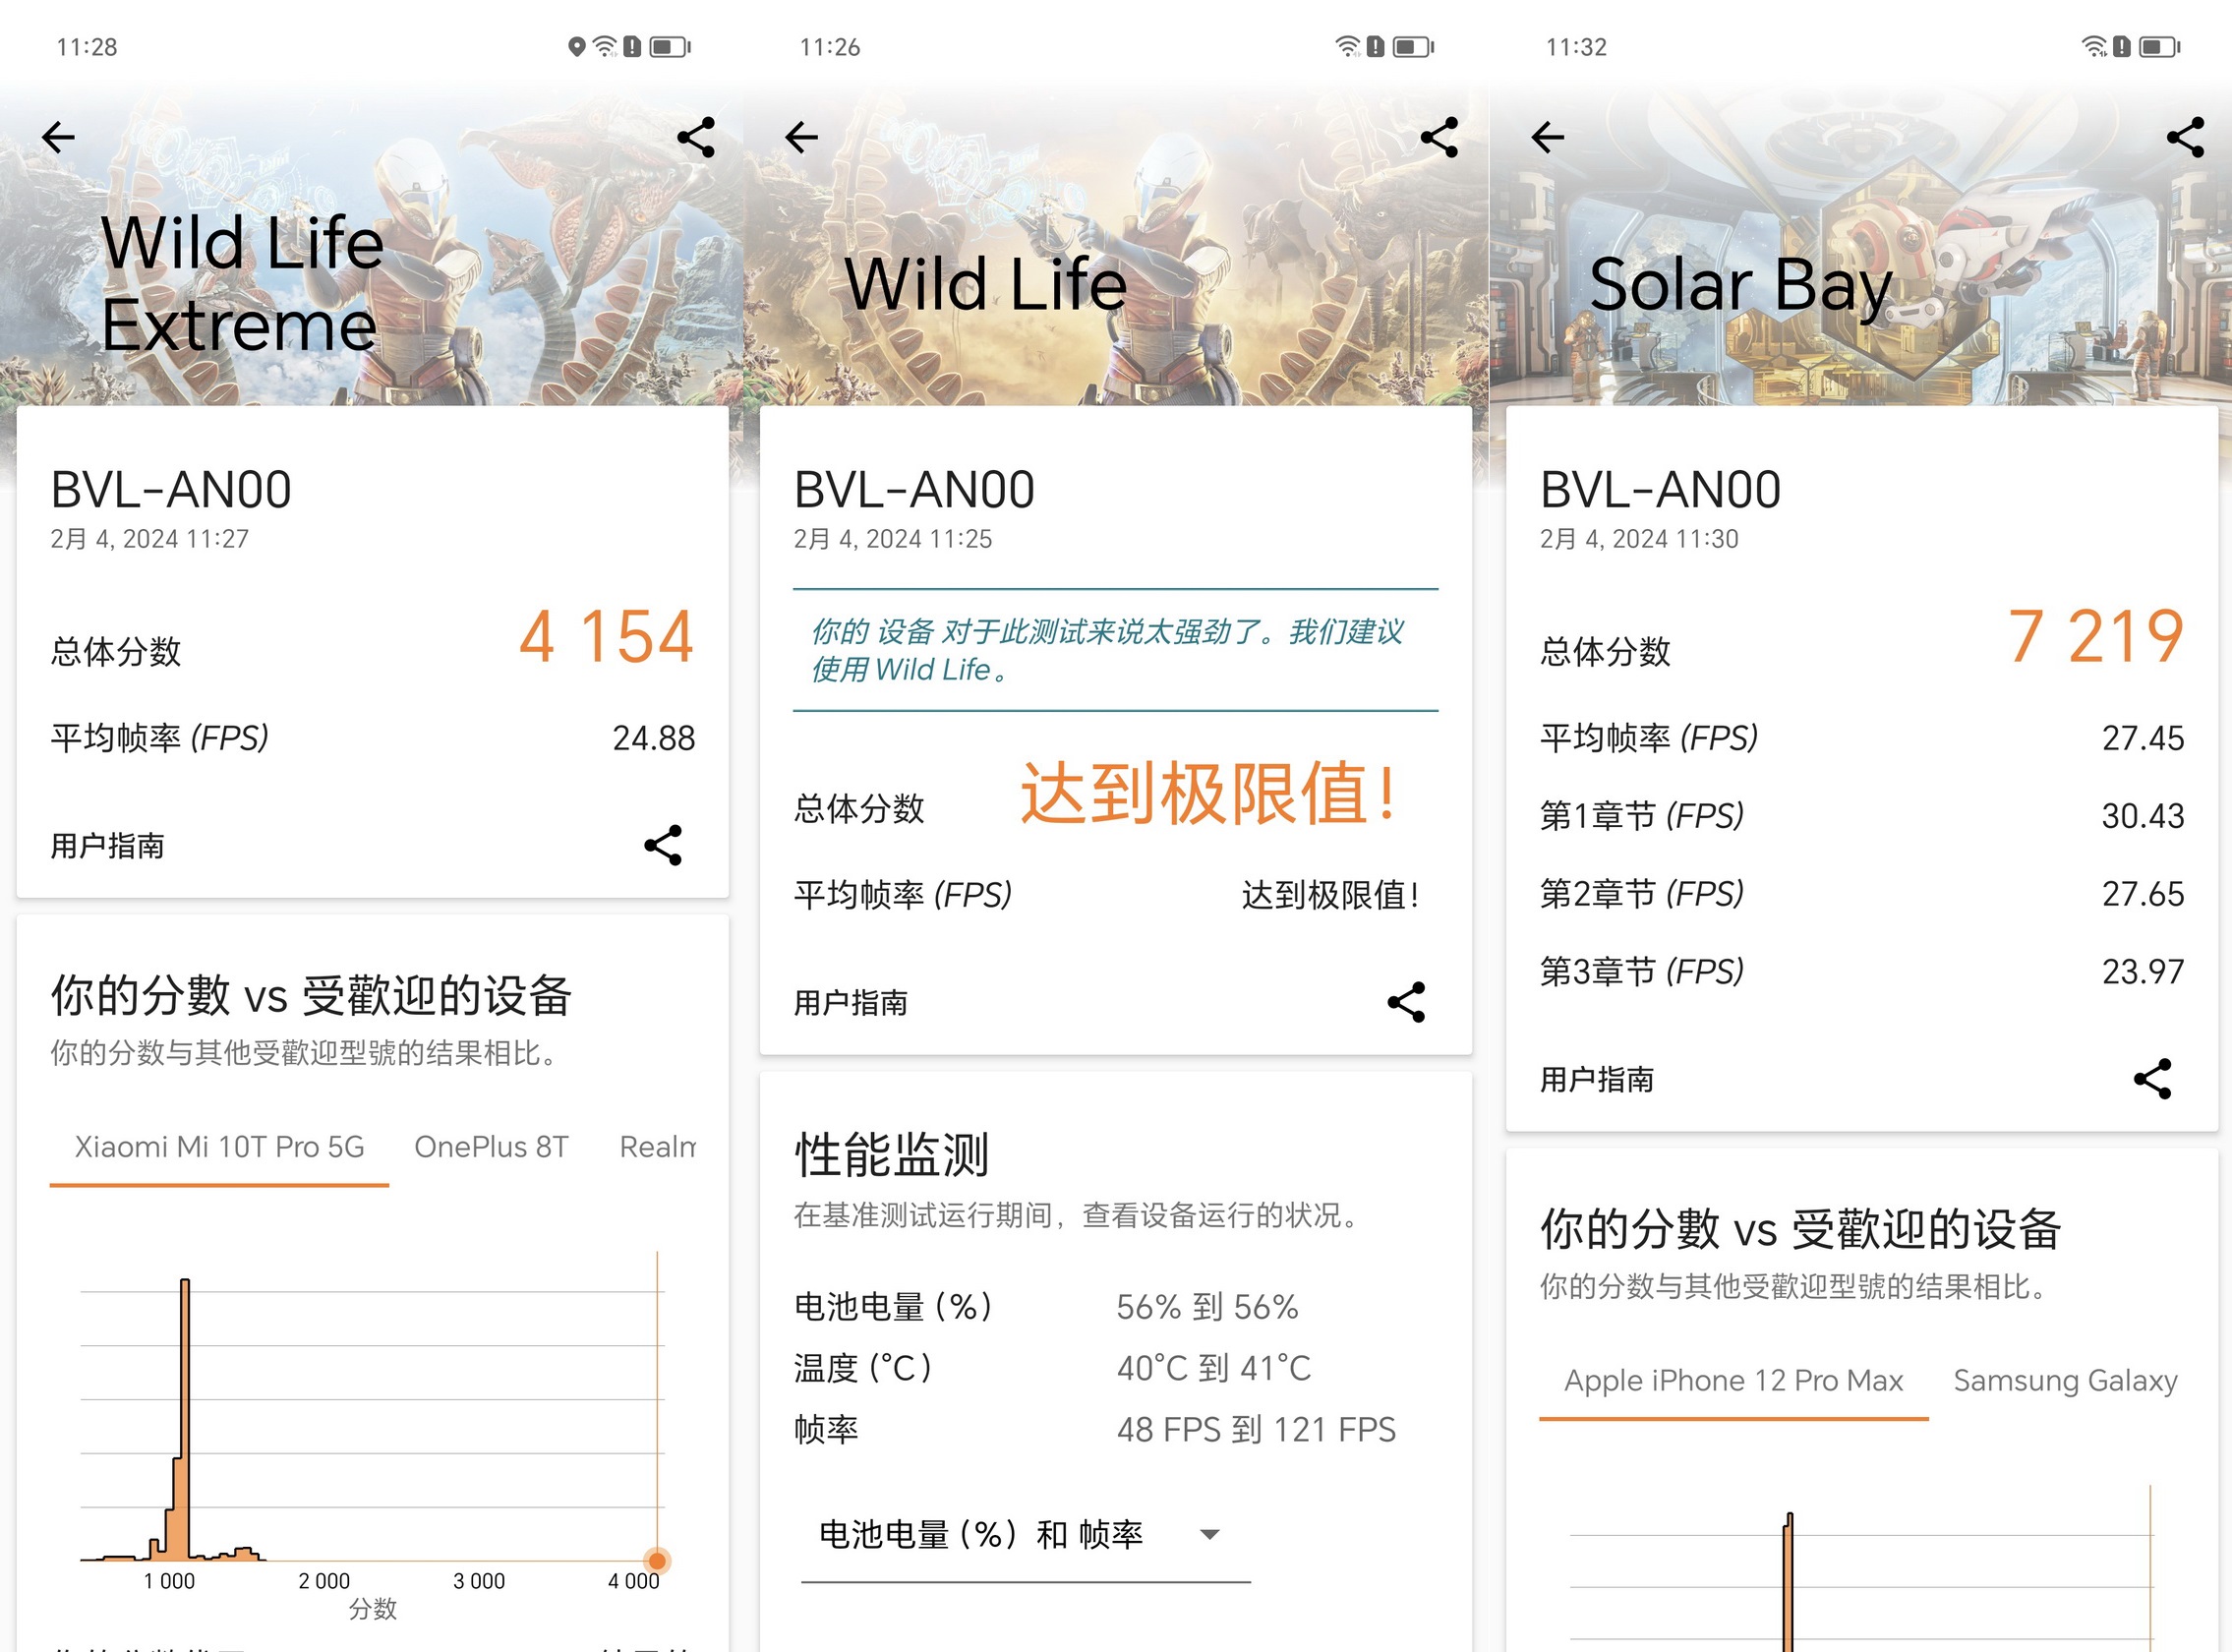Share from Solar Bay header
The width and height of the screenshot is (2232, 1652).
tap(2185, 137)
